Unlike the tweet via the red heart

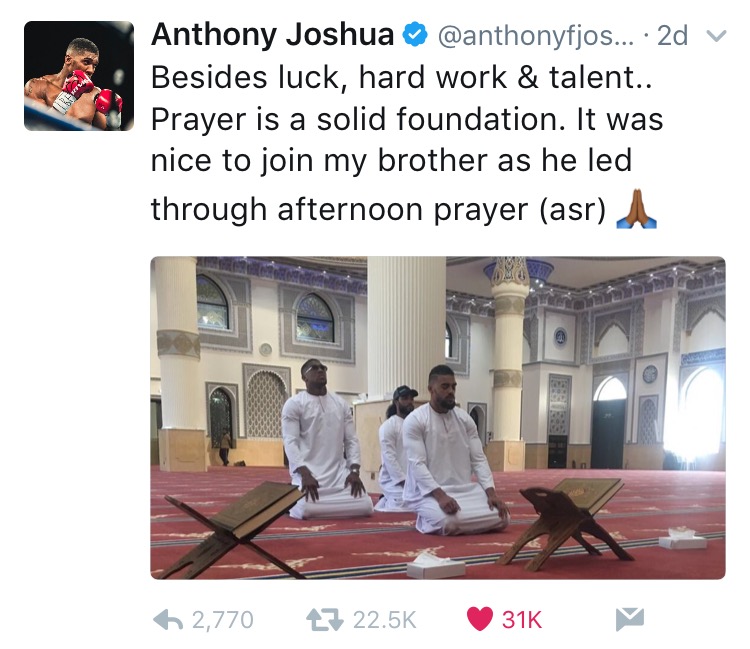(480, 619)
